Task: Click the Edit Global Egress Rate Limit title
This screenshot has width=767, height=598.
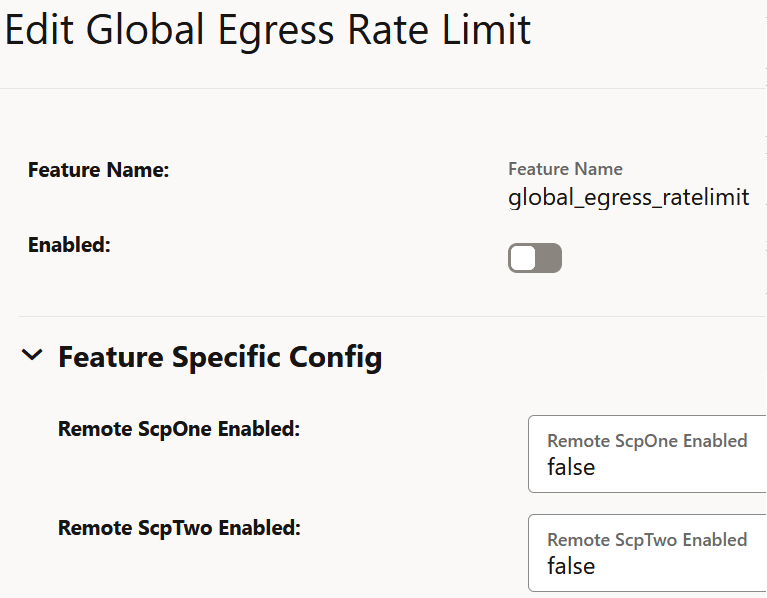Action: coord(268,30)
